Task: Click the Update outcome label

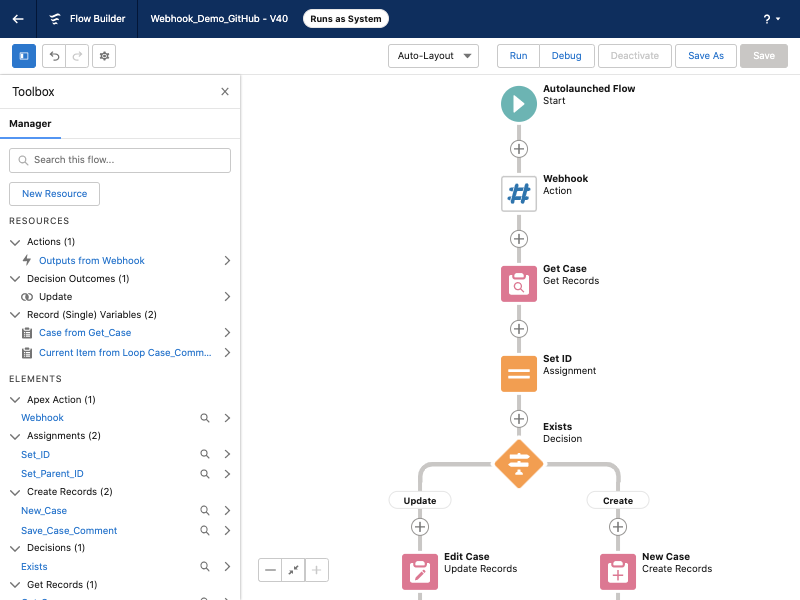Action: (x=420, y=501)
